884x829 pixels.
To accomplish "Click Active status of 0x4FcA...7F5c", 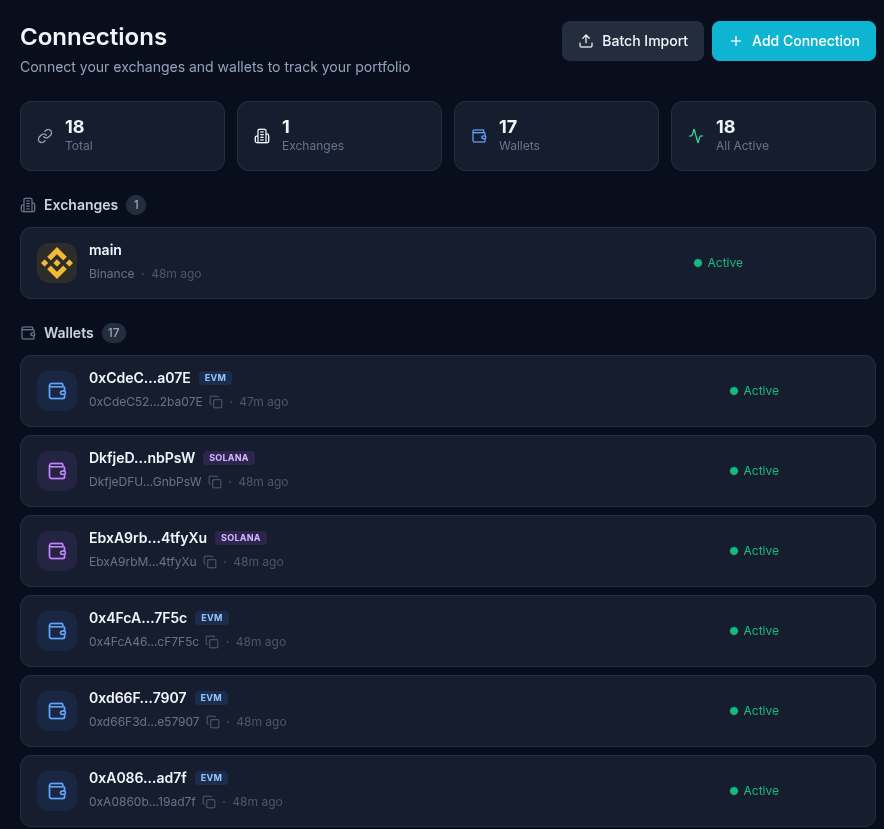I will (x=754, y=631).
